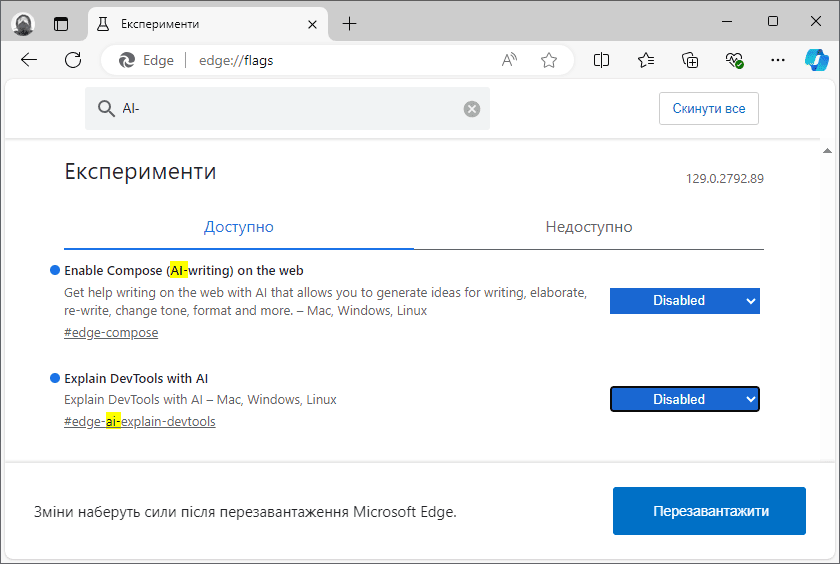
Task: Click the Експерименти page heading
Action: point(140,171)
